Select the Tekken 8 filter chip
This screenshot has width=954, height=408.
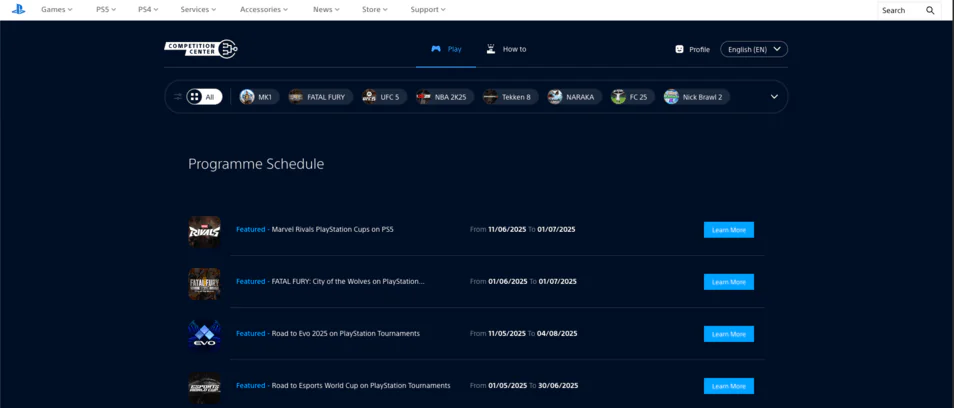point(510,97)
